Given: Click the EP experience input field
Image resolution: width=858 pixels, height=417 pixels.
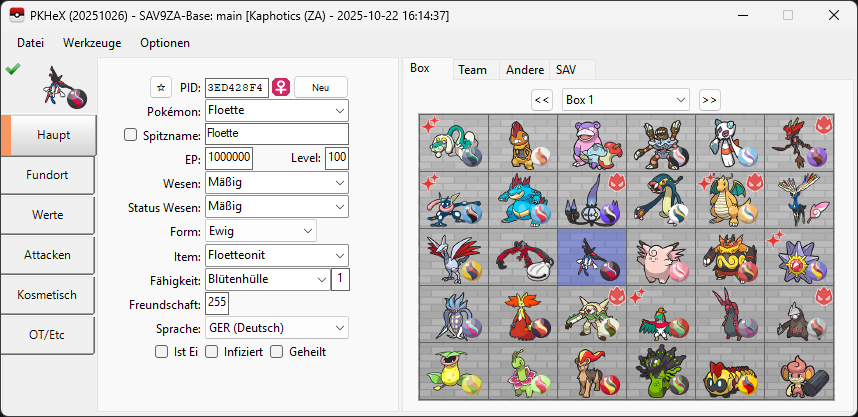Looking at the screenshot, I should click(x=229, y=158).
